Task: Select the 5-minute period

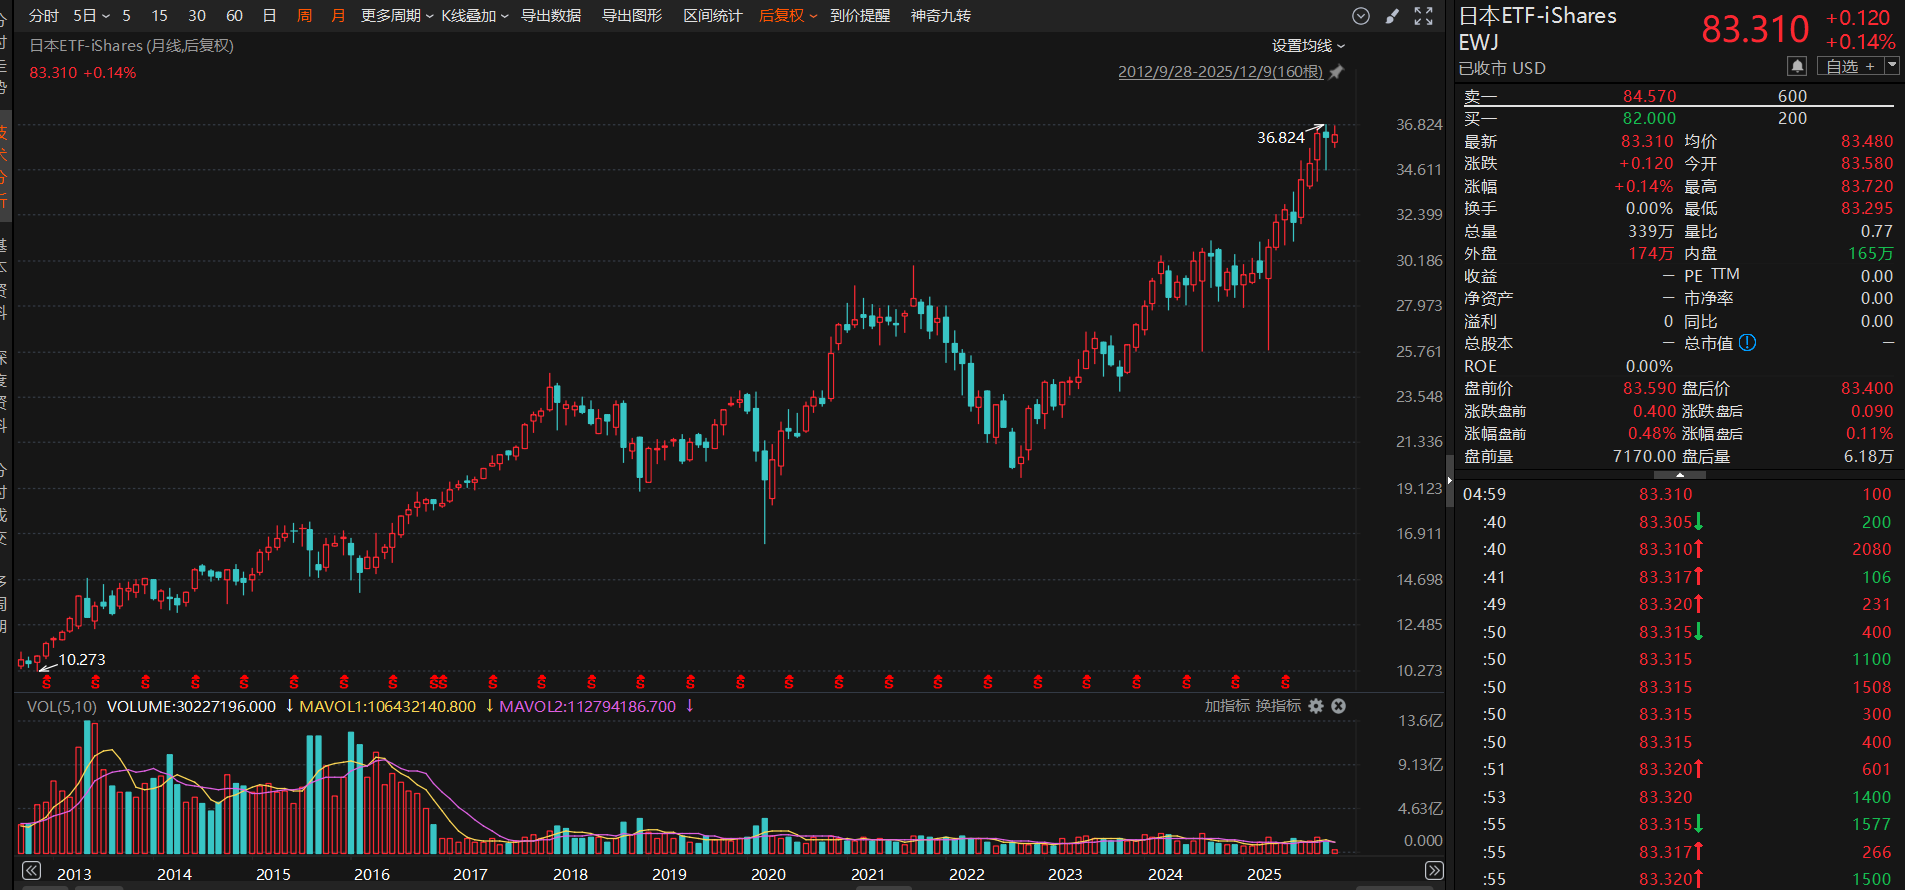Action: click(127, 16)
